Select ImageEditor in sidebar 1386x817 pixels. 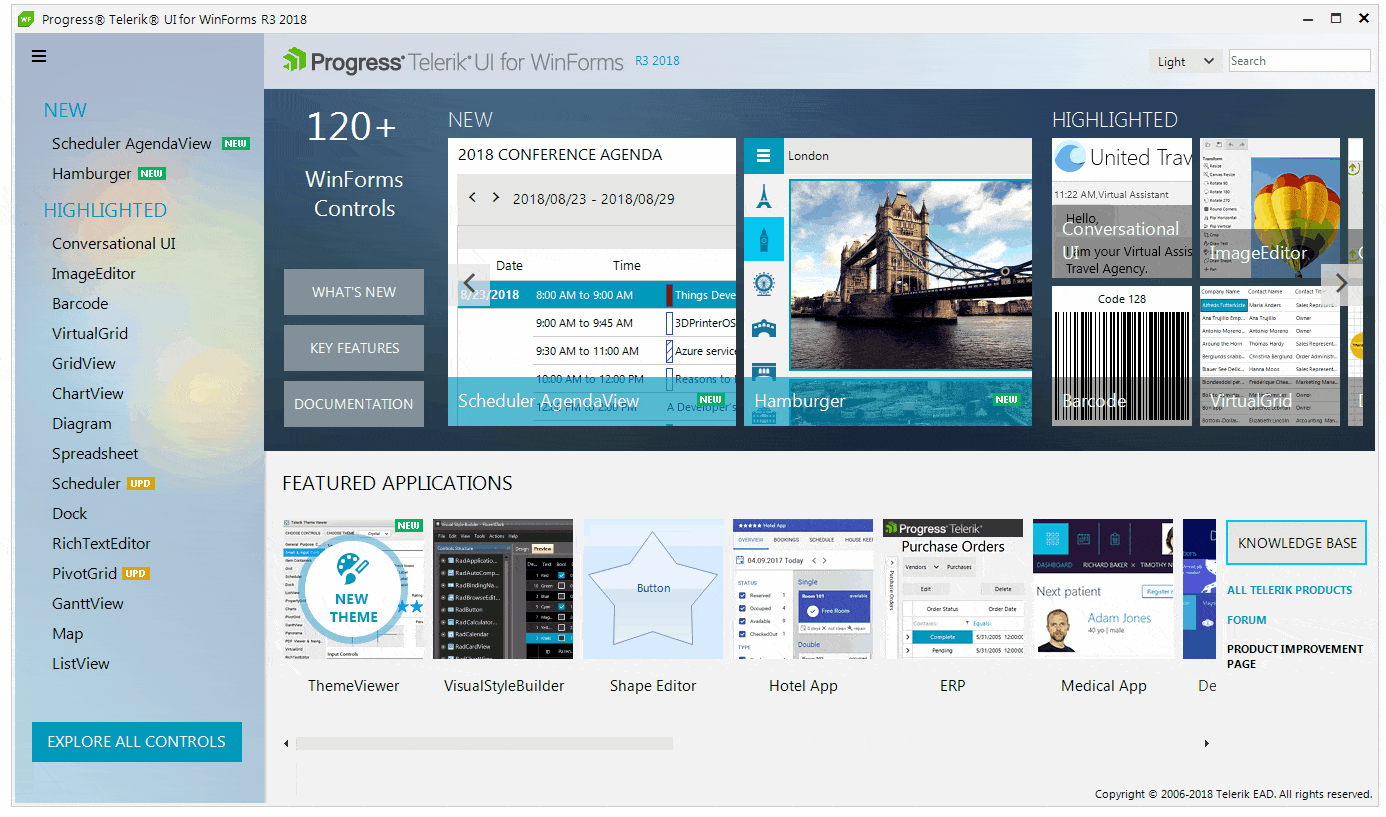(x=94, y=274)
